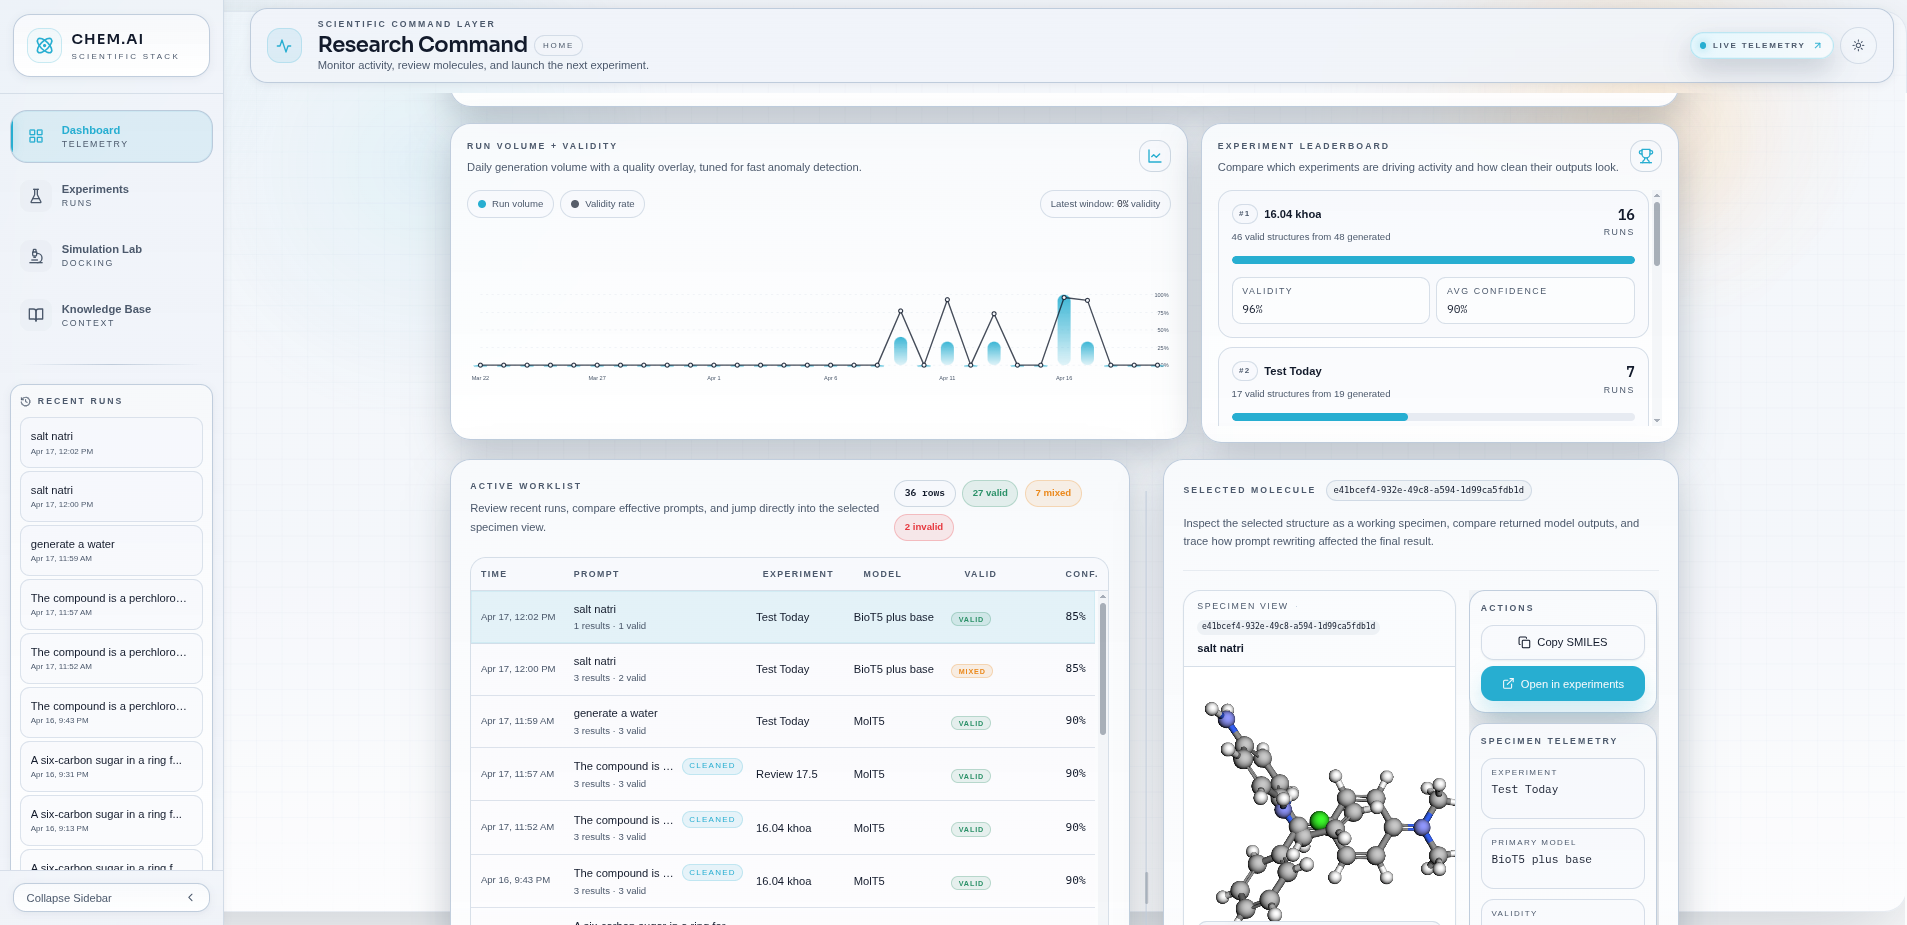
Task: Open recent run generate a water
Action: tap(111, 551)
